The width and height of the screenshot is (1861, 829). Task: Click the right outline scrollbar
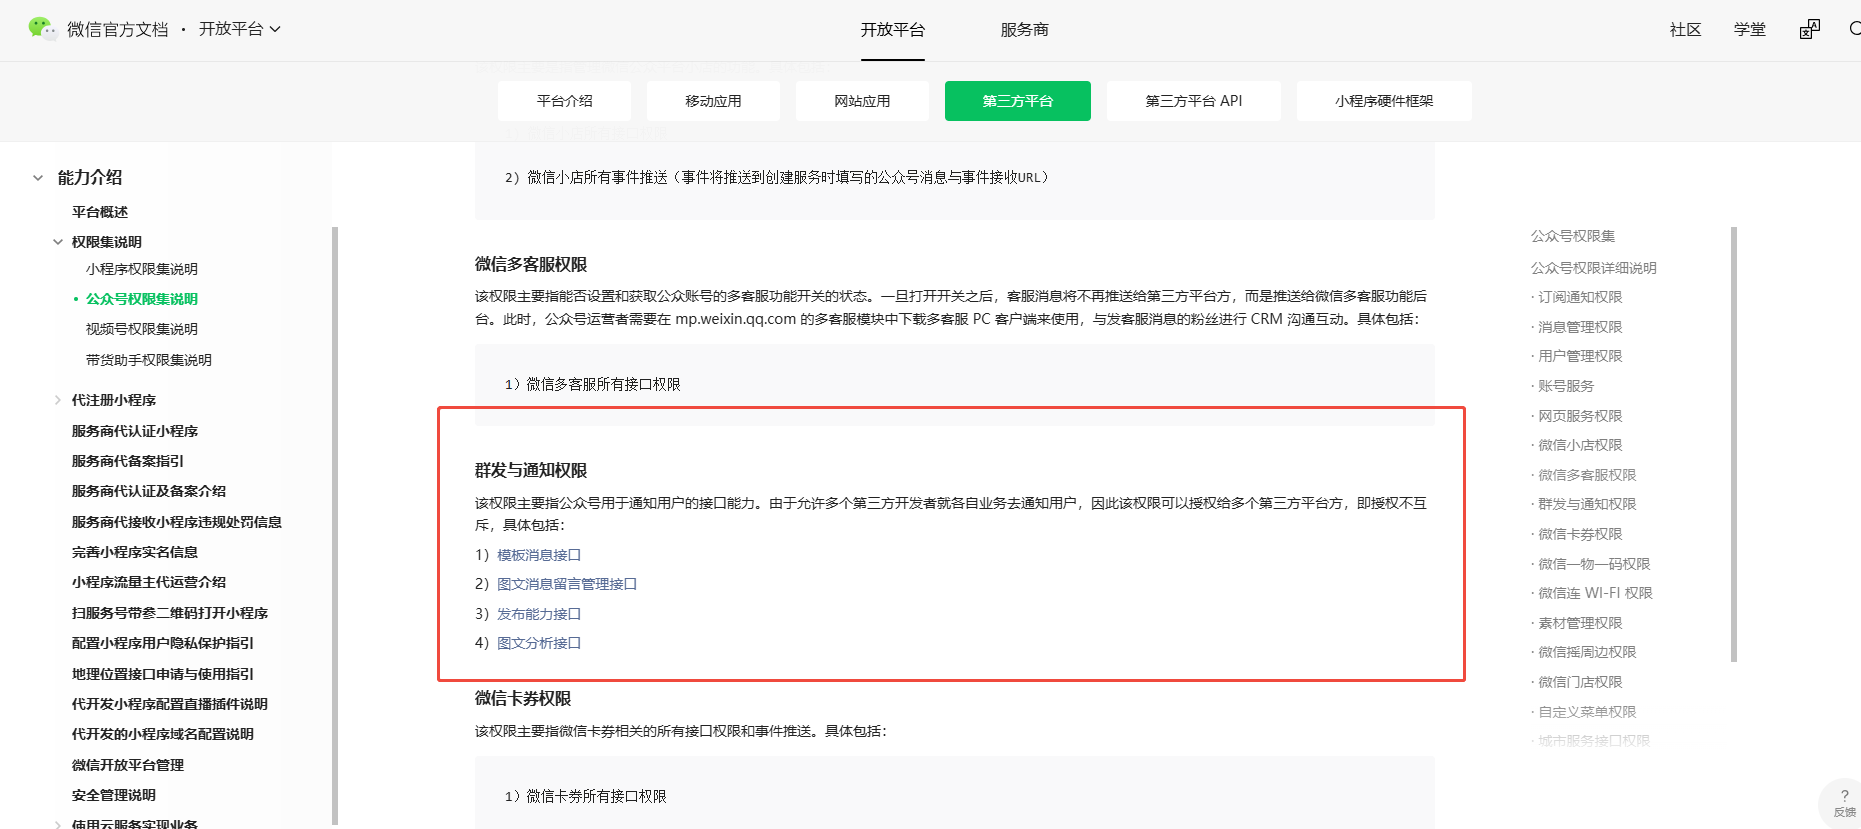1734,444
